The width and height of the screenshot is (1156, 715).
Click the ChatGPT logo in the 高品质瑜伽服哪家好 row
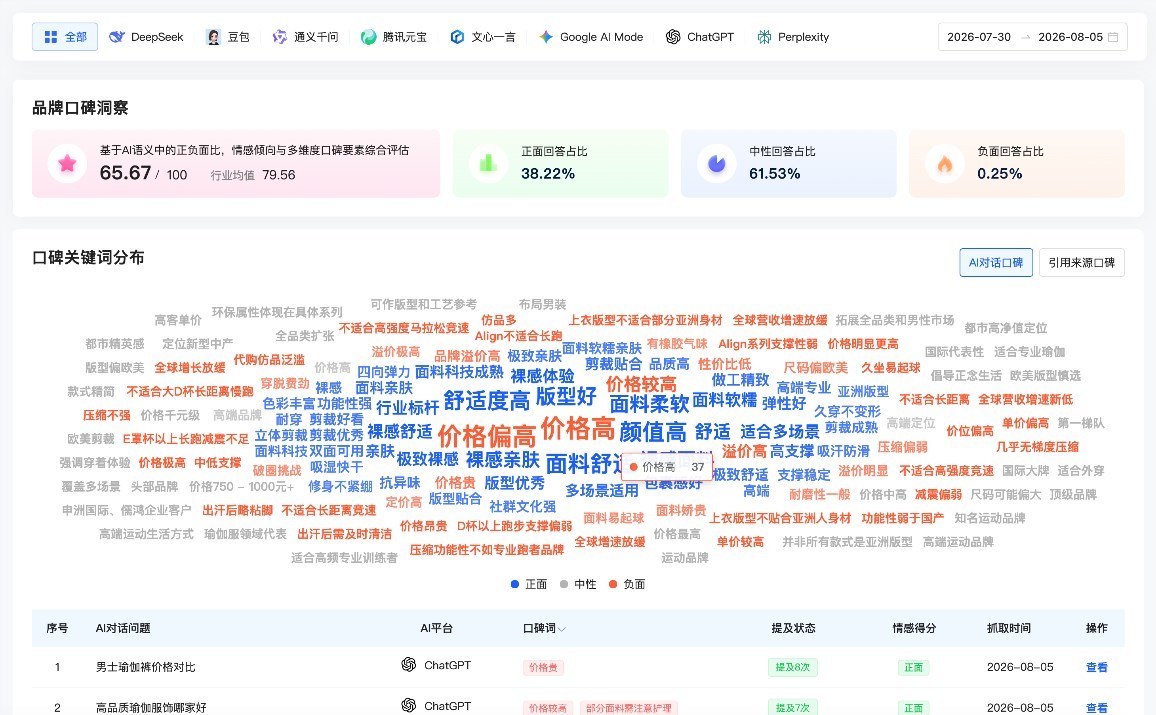tap(408, 705)
